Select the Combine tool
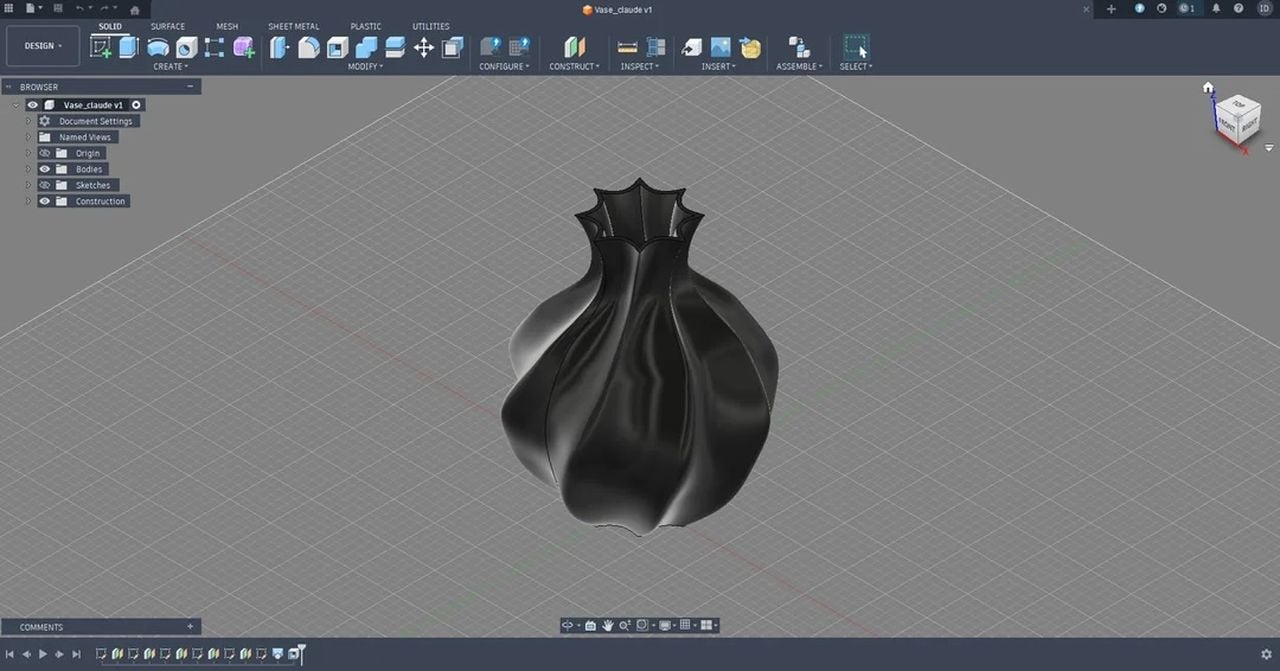 click(x=366, y=47)
